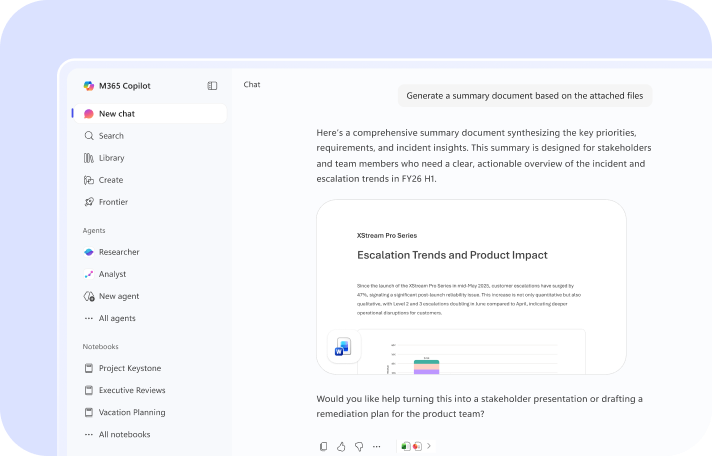The image size is (712, 456).
Task: Click the XStream Pro Series heading
Action: [x=387, y=235]
